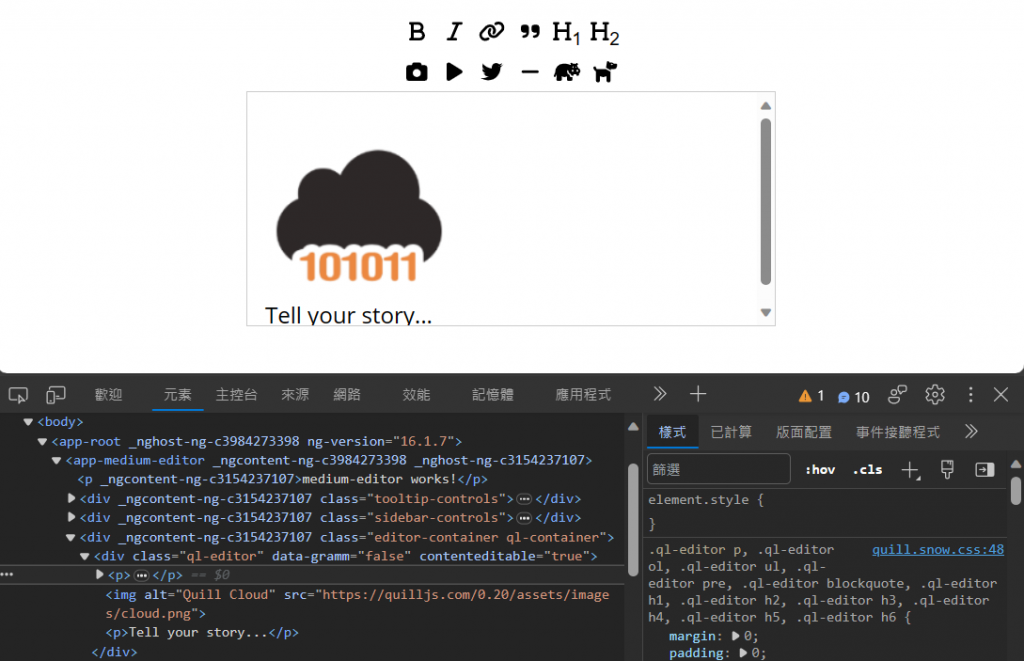Open the add tool plus icon in DevTools
Viewport: 1024px width, 661px height.
point(698,394)
